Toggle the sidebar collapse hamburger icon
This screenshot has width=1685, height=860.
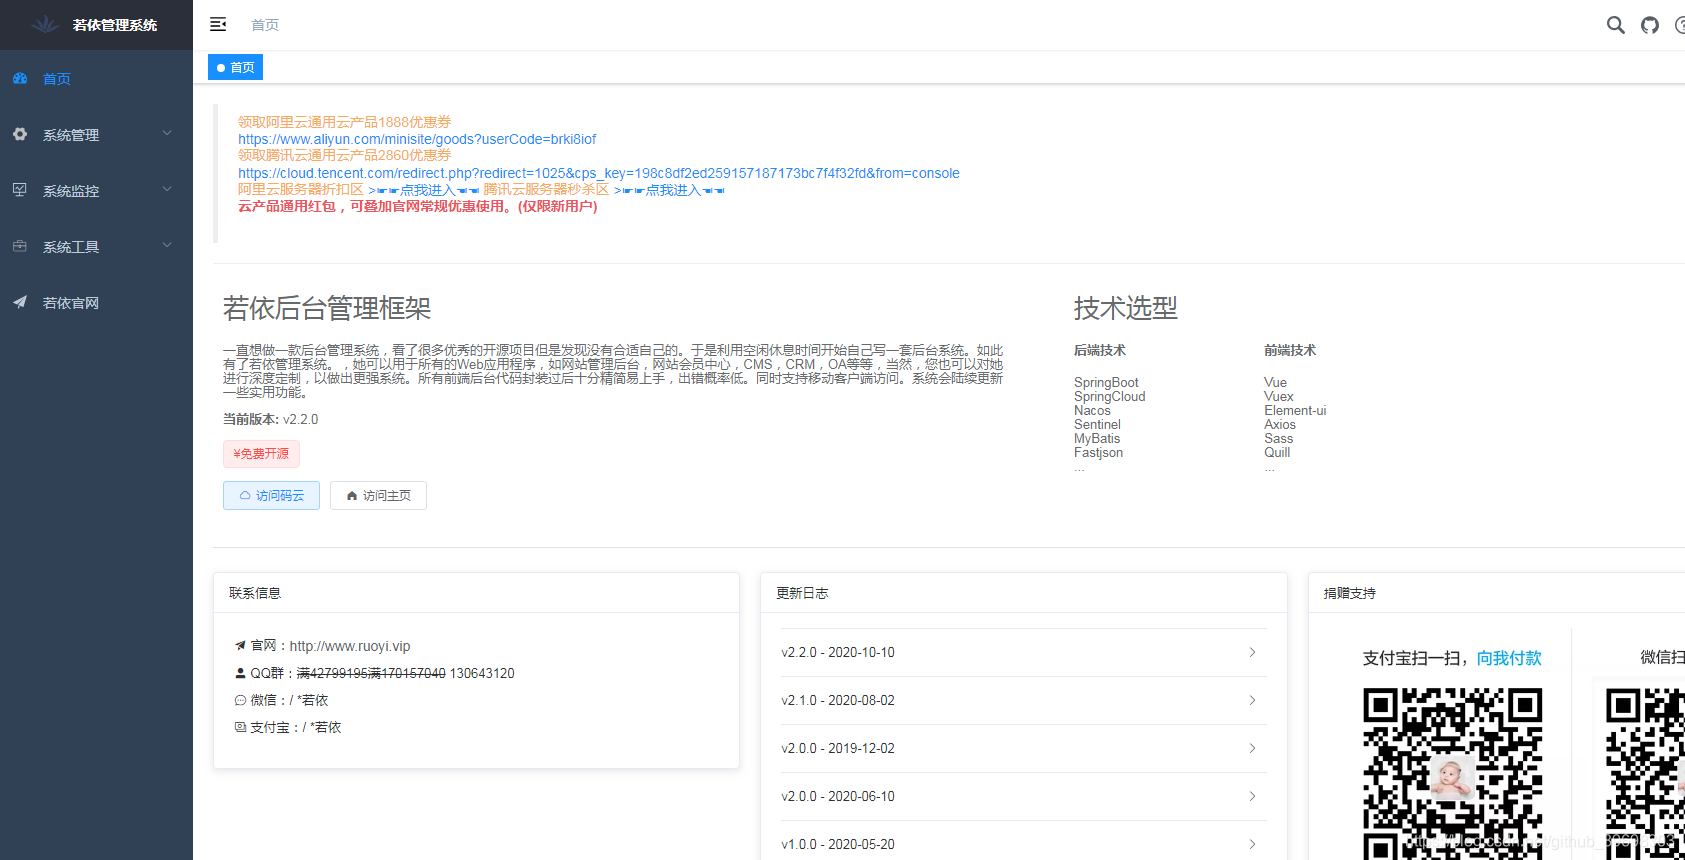(218, 24)
